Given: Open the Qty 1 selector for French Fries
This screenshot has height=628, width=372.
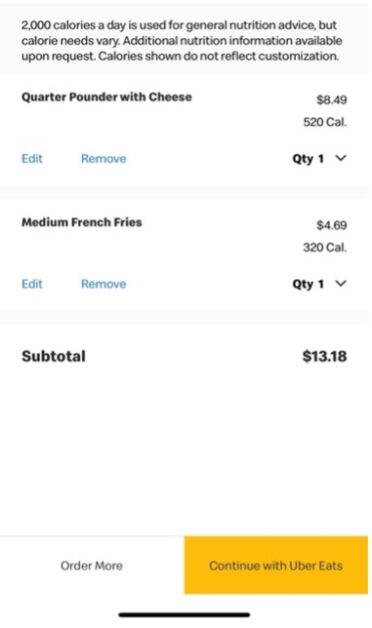Looking at the screenshot, I should coord(320,284).
